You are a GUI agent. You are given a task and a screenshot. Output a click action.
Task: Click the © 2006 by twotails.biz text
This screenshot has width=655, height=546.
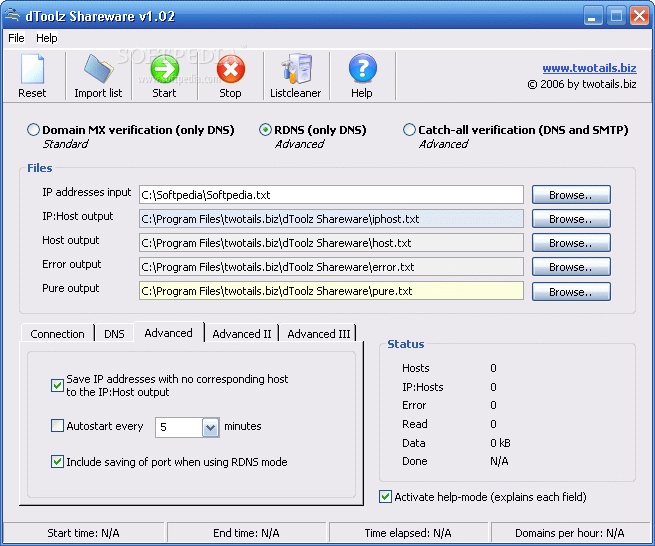point(582,84)
